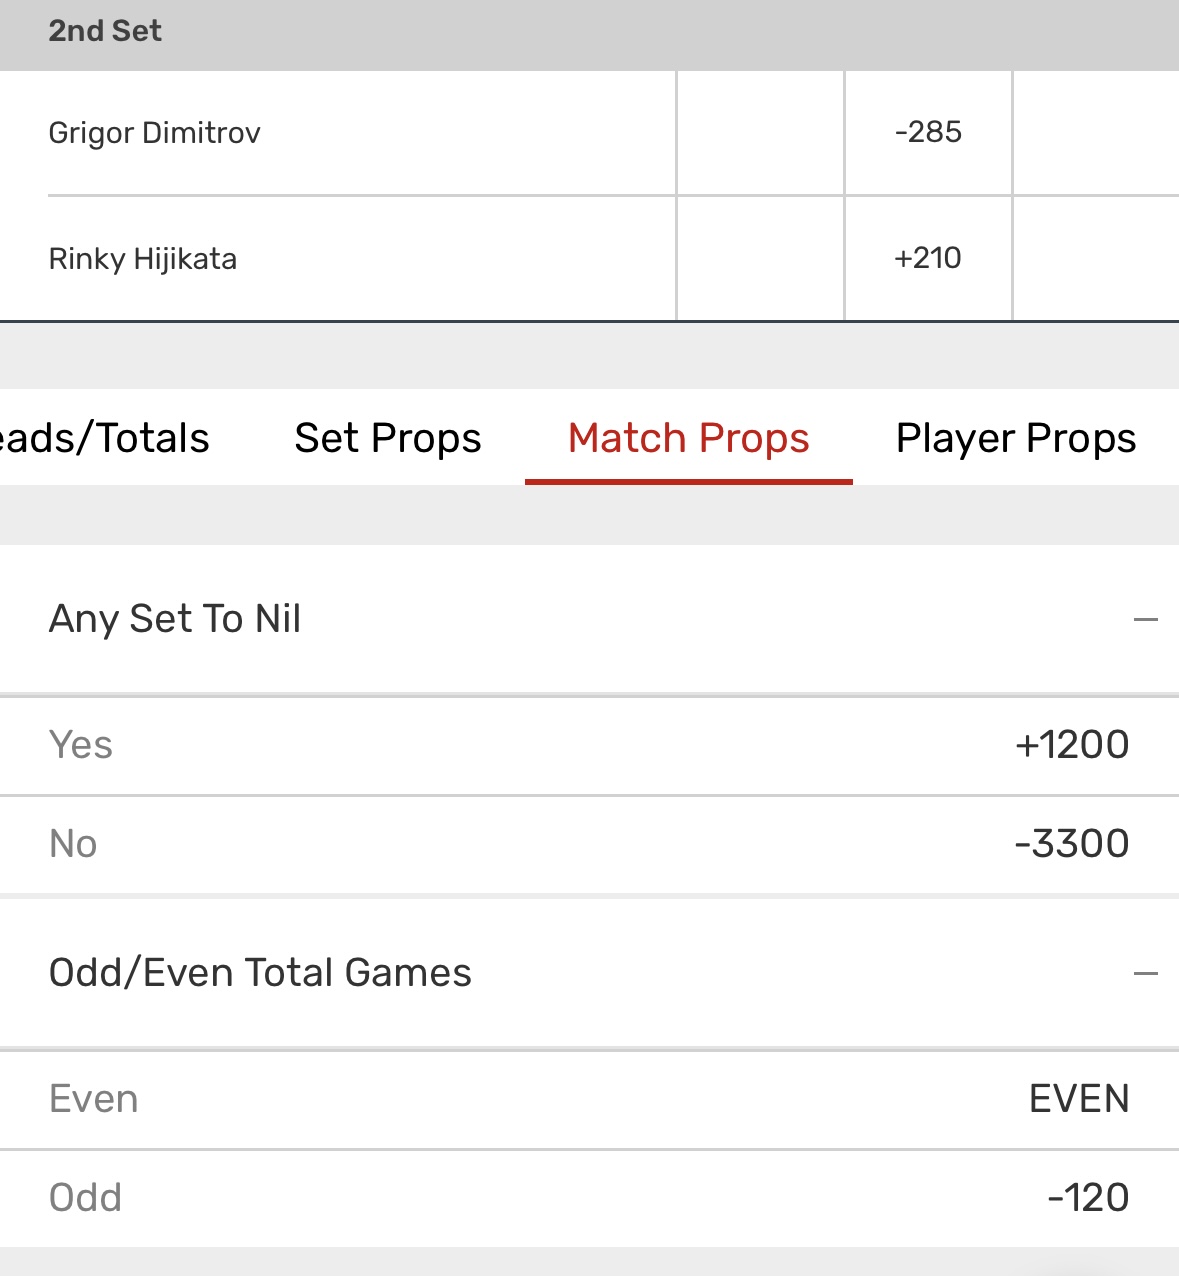The image size is (1179, 1276).
Task: Click the Odd/Even Total Games title text
Action: [x=260, y=973]
